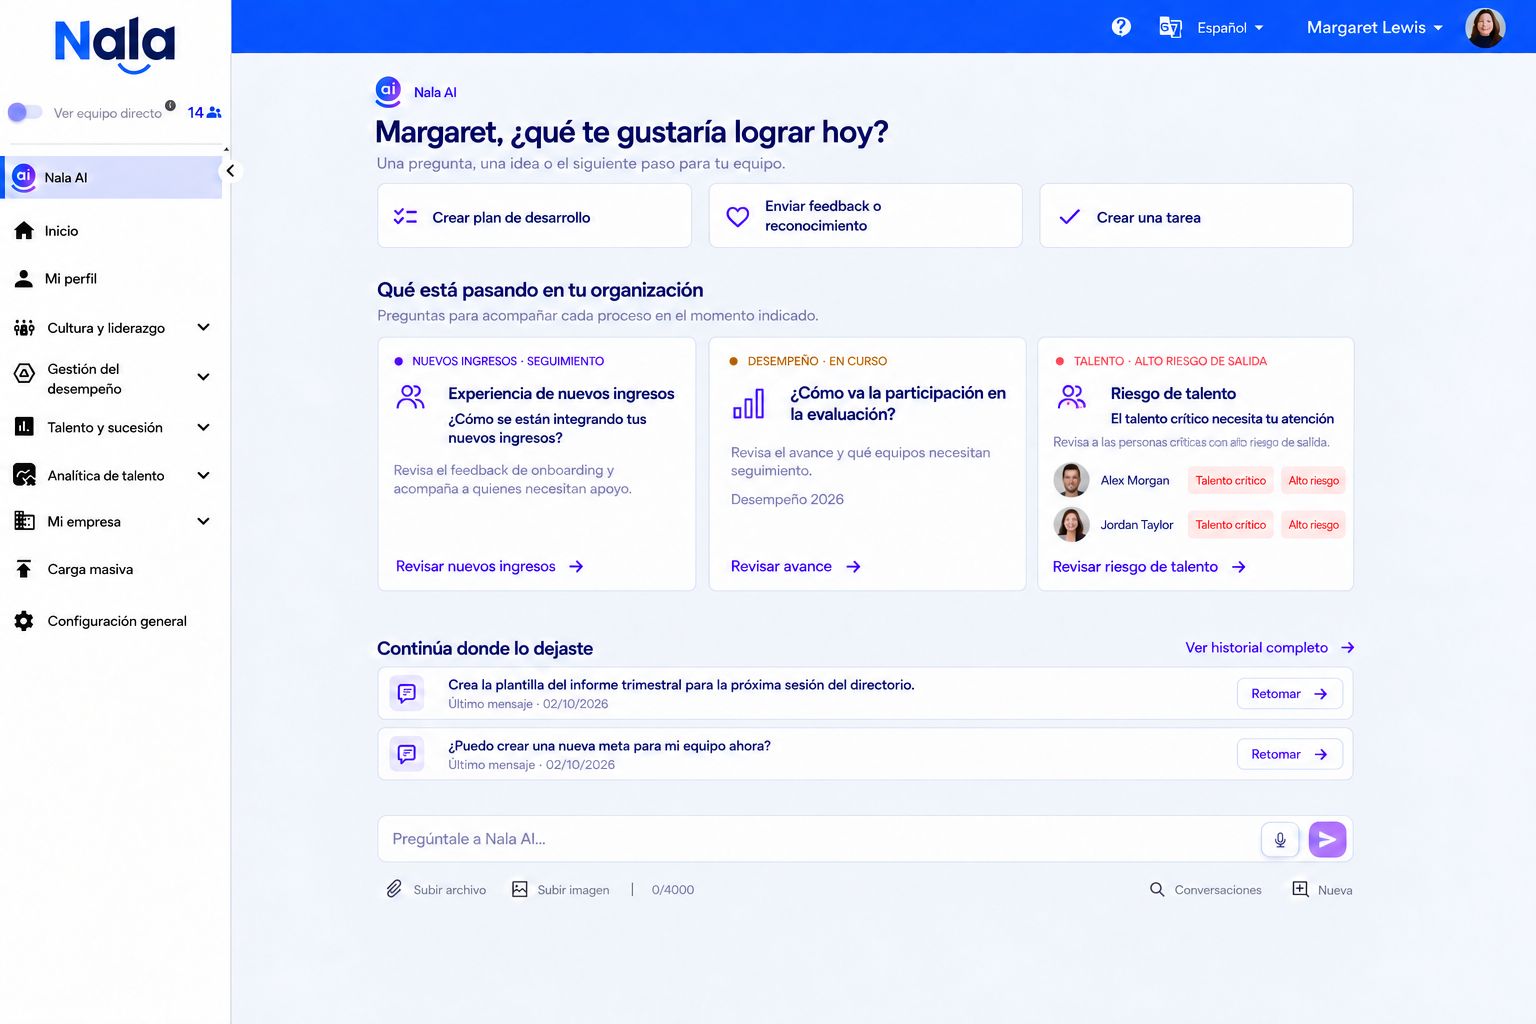Click the Nala logo

click(115, 46)
